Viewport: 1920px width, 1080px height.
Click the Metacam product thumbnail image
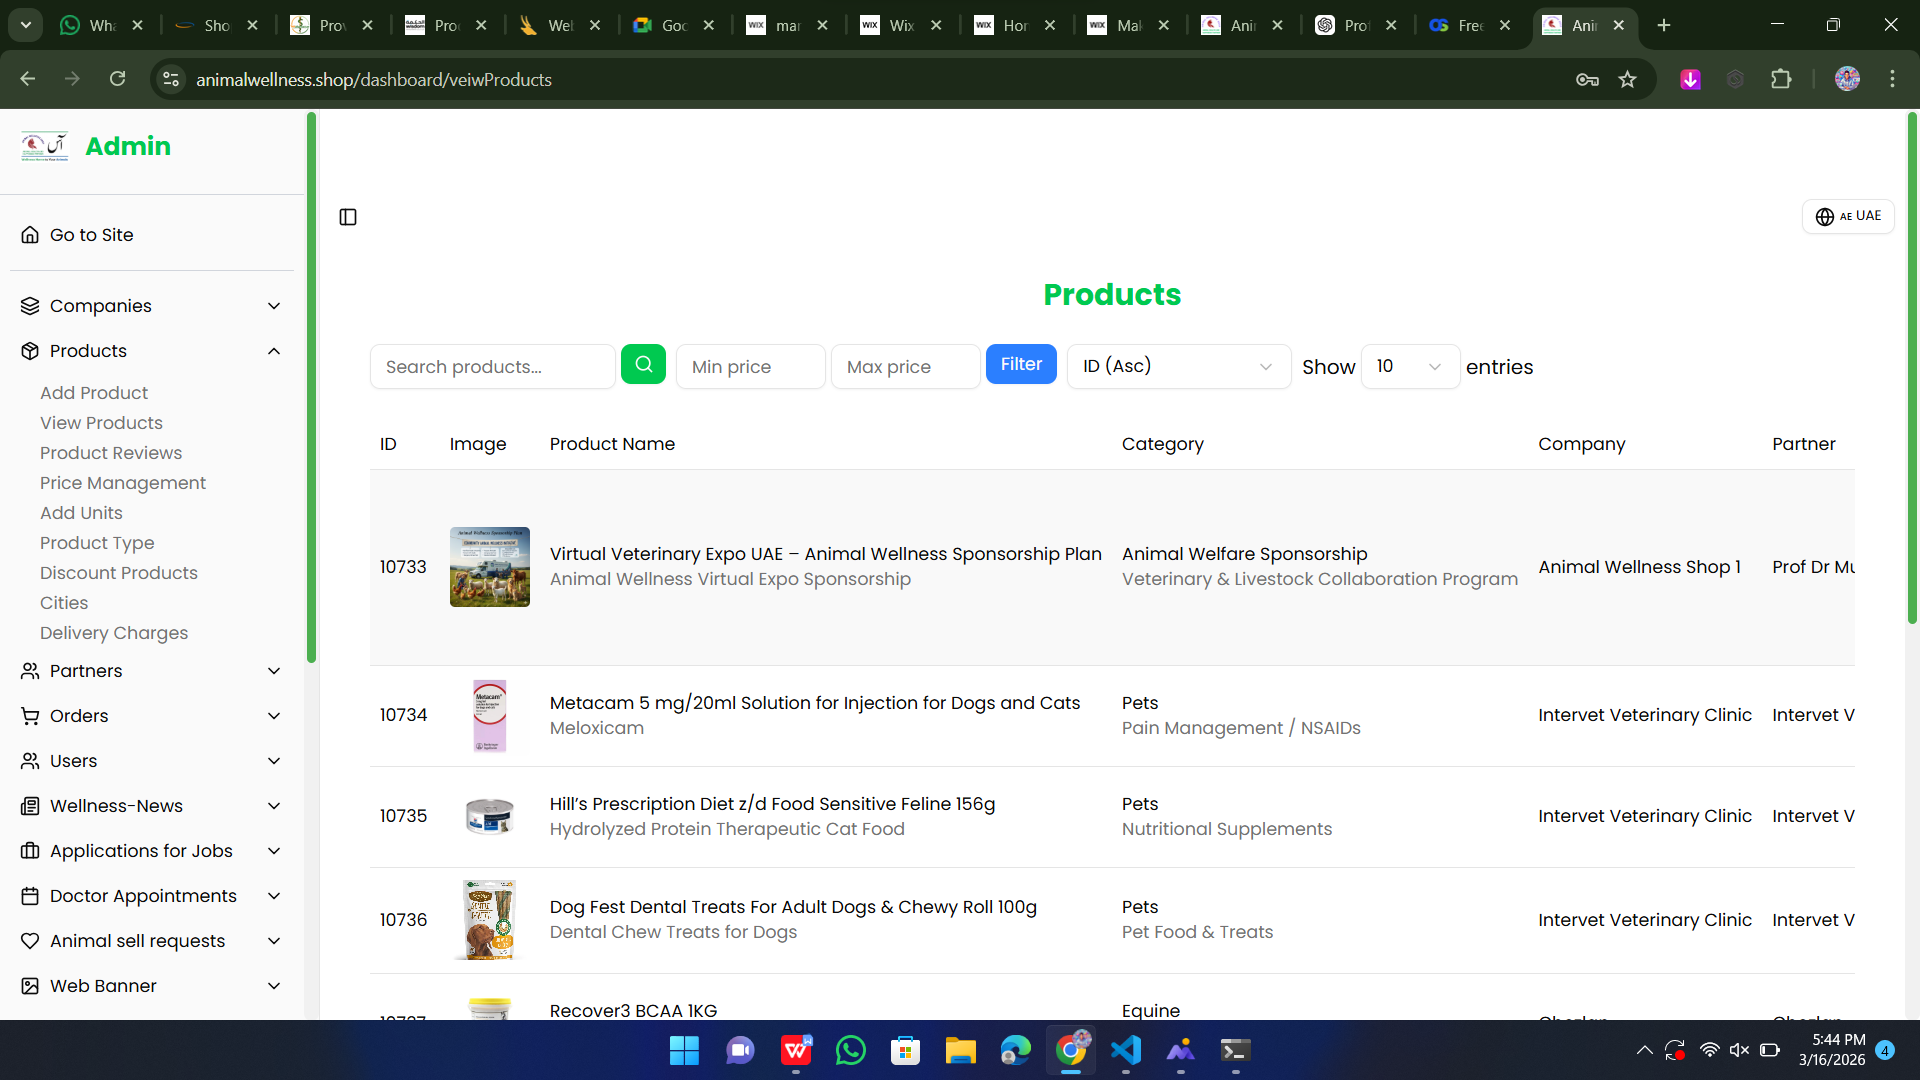[489, 716]
